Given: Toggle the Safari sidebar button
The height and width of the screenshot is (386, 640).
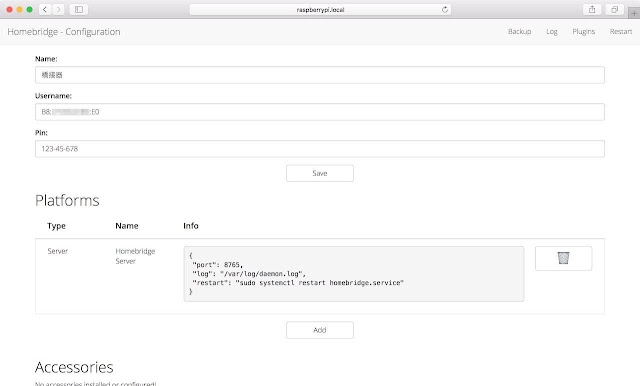Looking at the screenshot, I should (79, 9).
